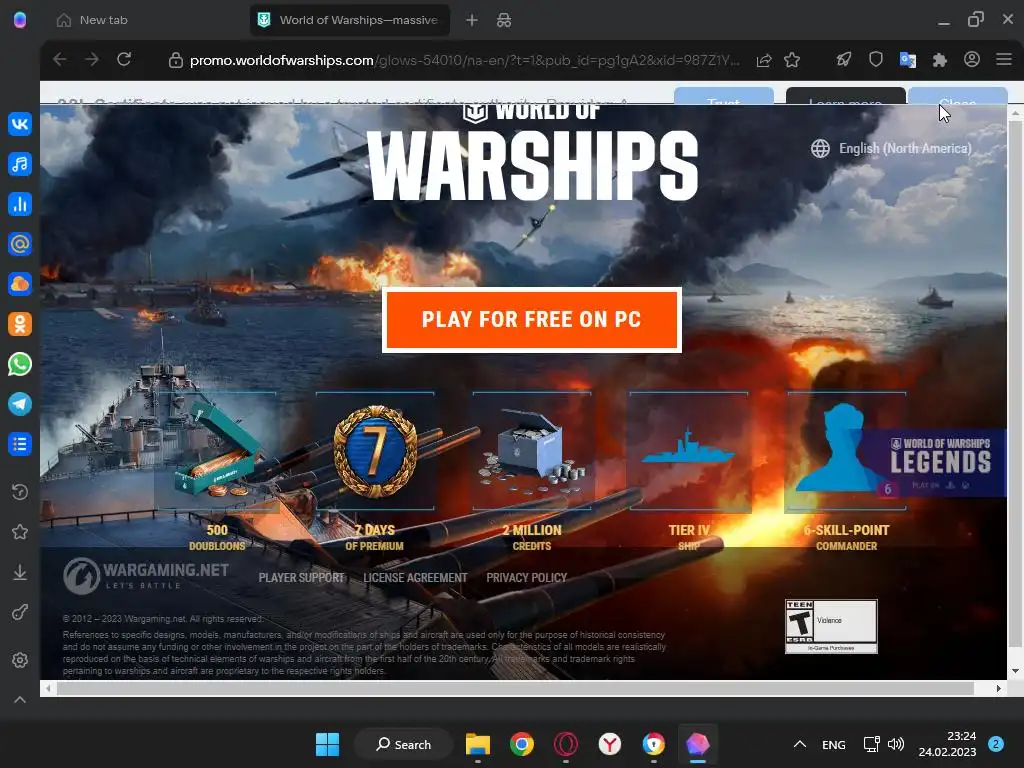View site security lock info
The width and height of the screenshot is (1024, 768).
[x=175, y=60]
